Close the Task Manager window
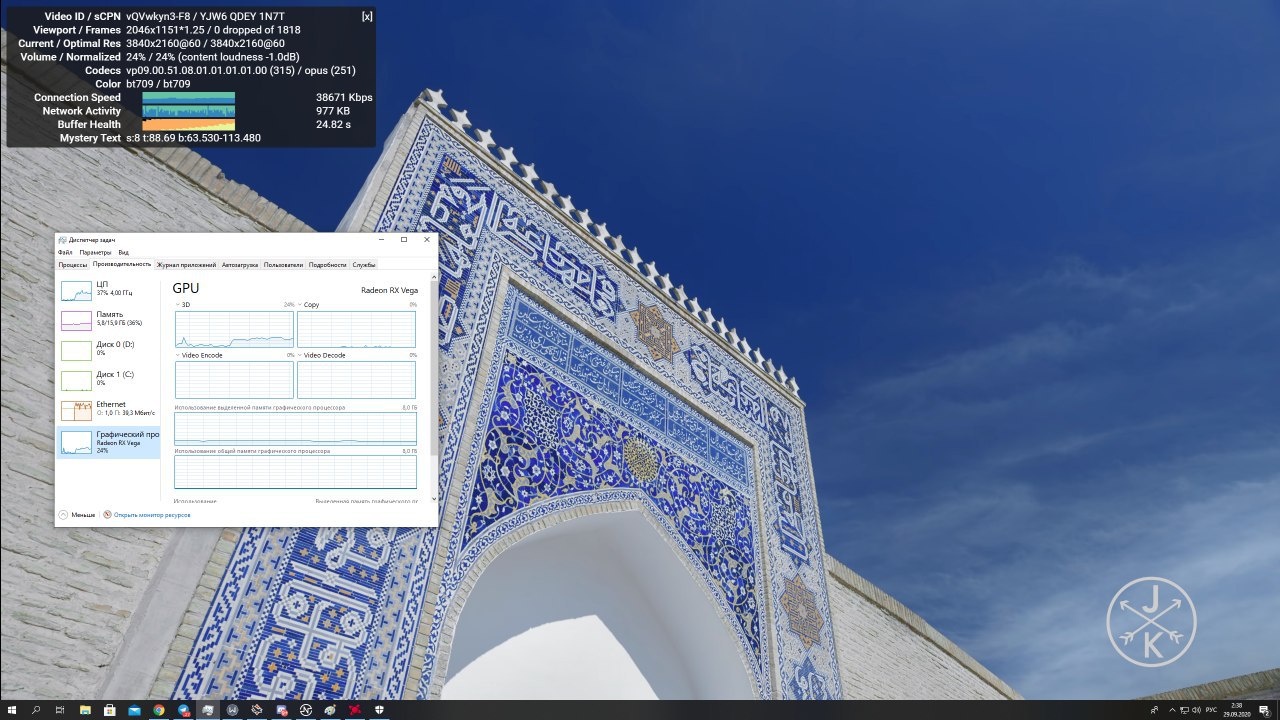Viewport: 1280px width, 720px height. point(427,240)
